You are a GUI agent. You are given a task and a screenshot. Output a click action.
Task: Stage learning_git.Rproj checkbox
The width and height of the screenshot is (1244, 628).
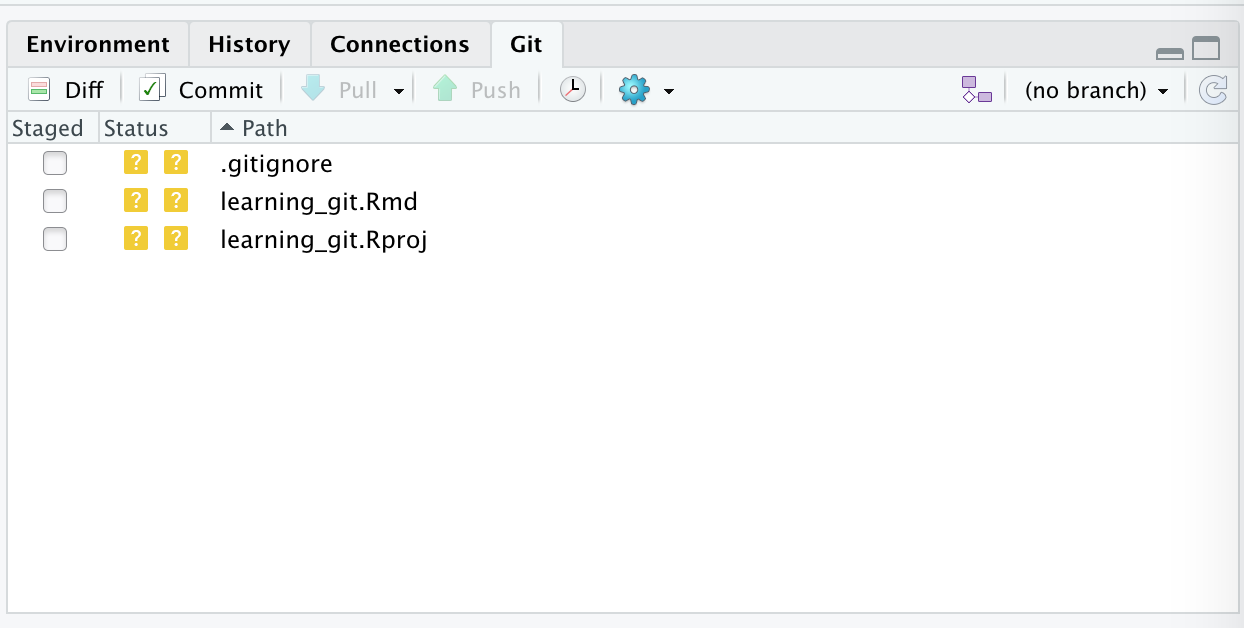[x=55, y=239]
